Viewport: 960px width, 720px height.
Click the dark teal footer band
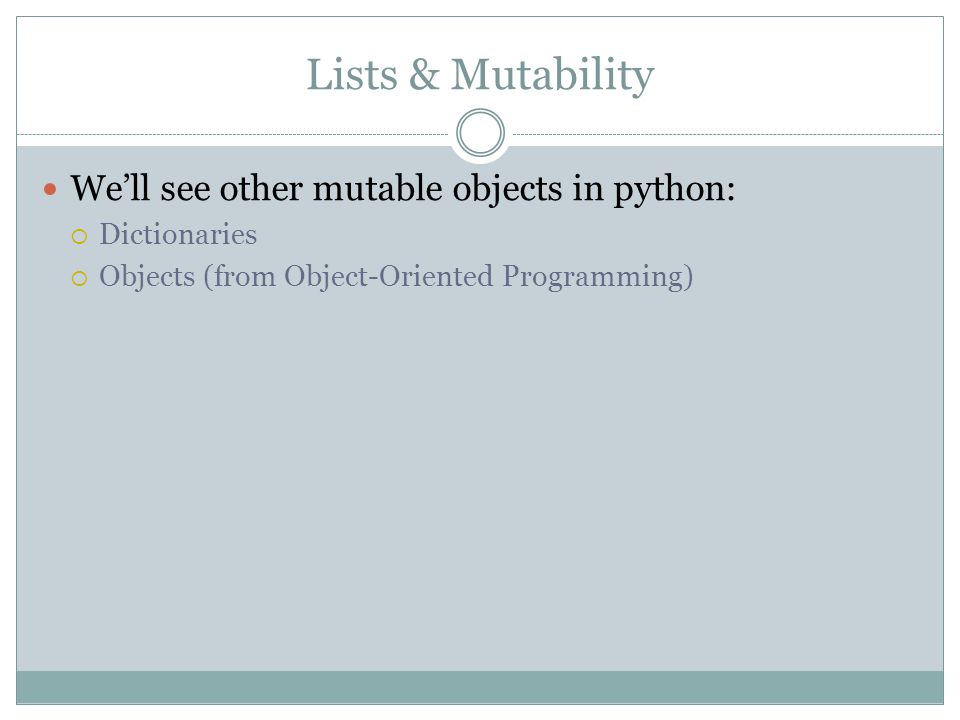[x=480, y=687]
